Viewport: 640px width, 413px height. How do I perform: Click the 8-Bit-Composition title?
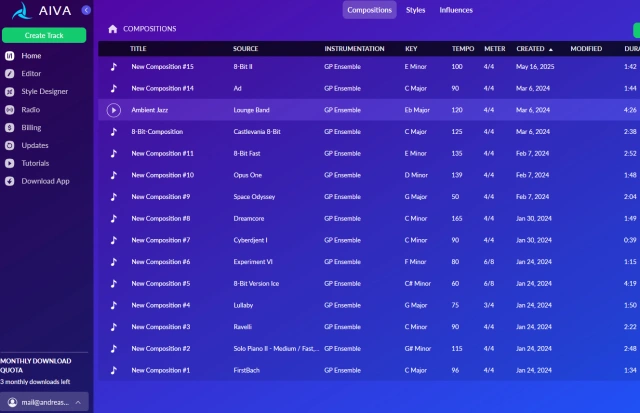tap(157, 132)
